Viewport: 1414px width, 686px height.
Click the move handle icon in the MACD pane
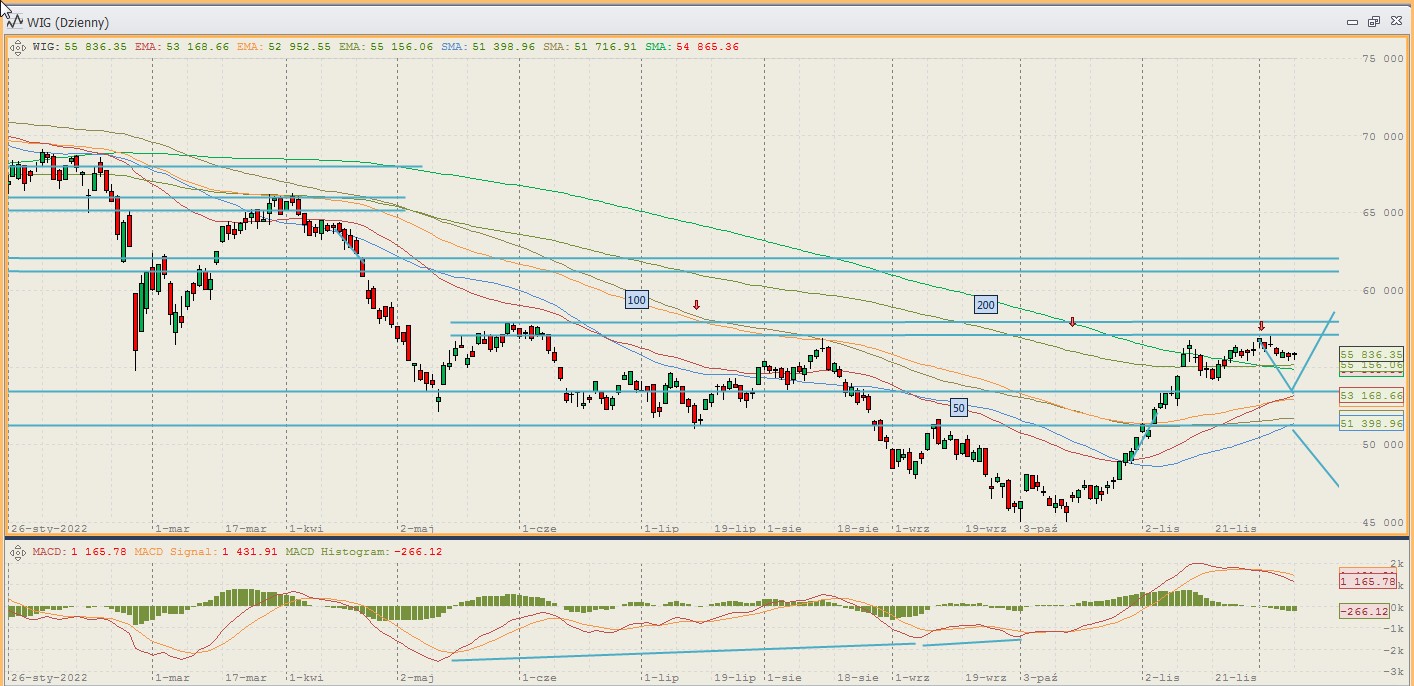point(18,551)
